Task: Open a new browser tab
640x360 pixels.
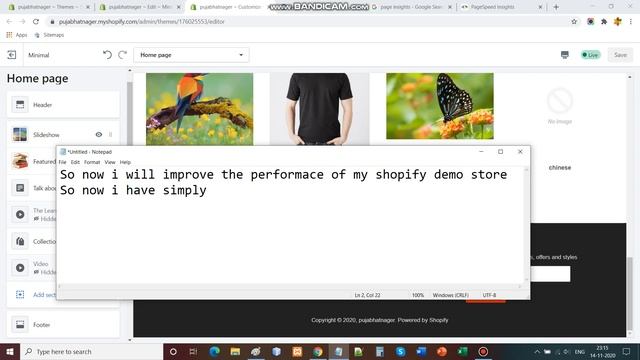Action: tap(556, 7)
